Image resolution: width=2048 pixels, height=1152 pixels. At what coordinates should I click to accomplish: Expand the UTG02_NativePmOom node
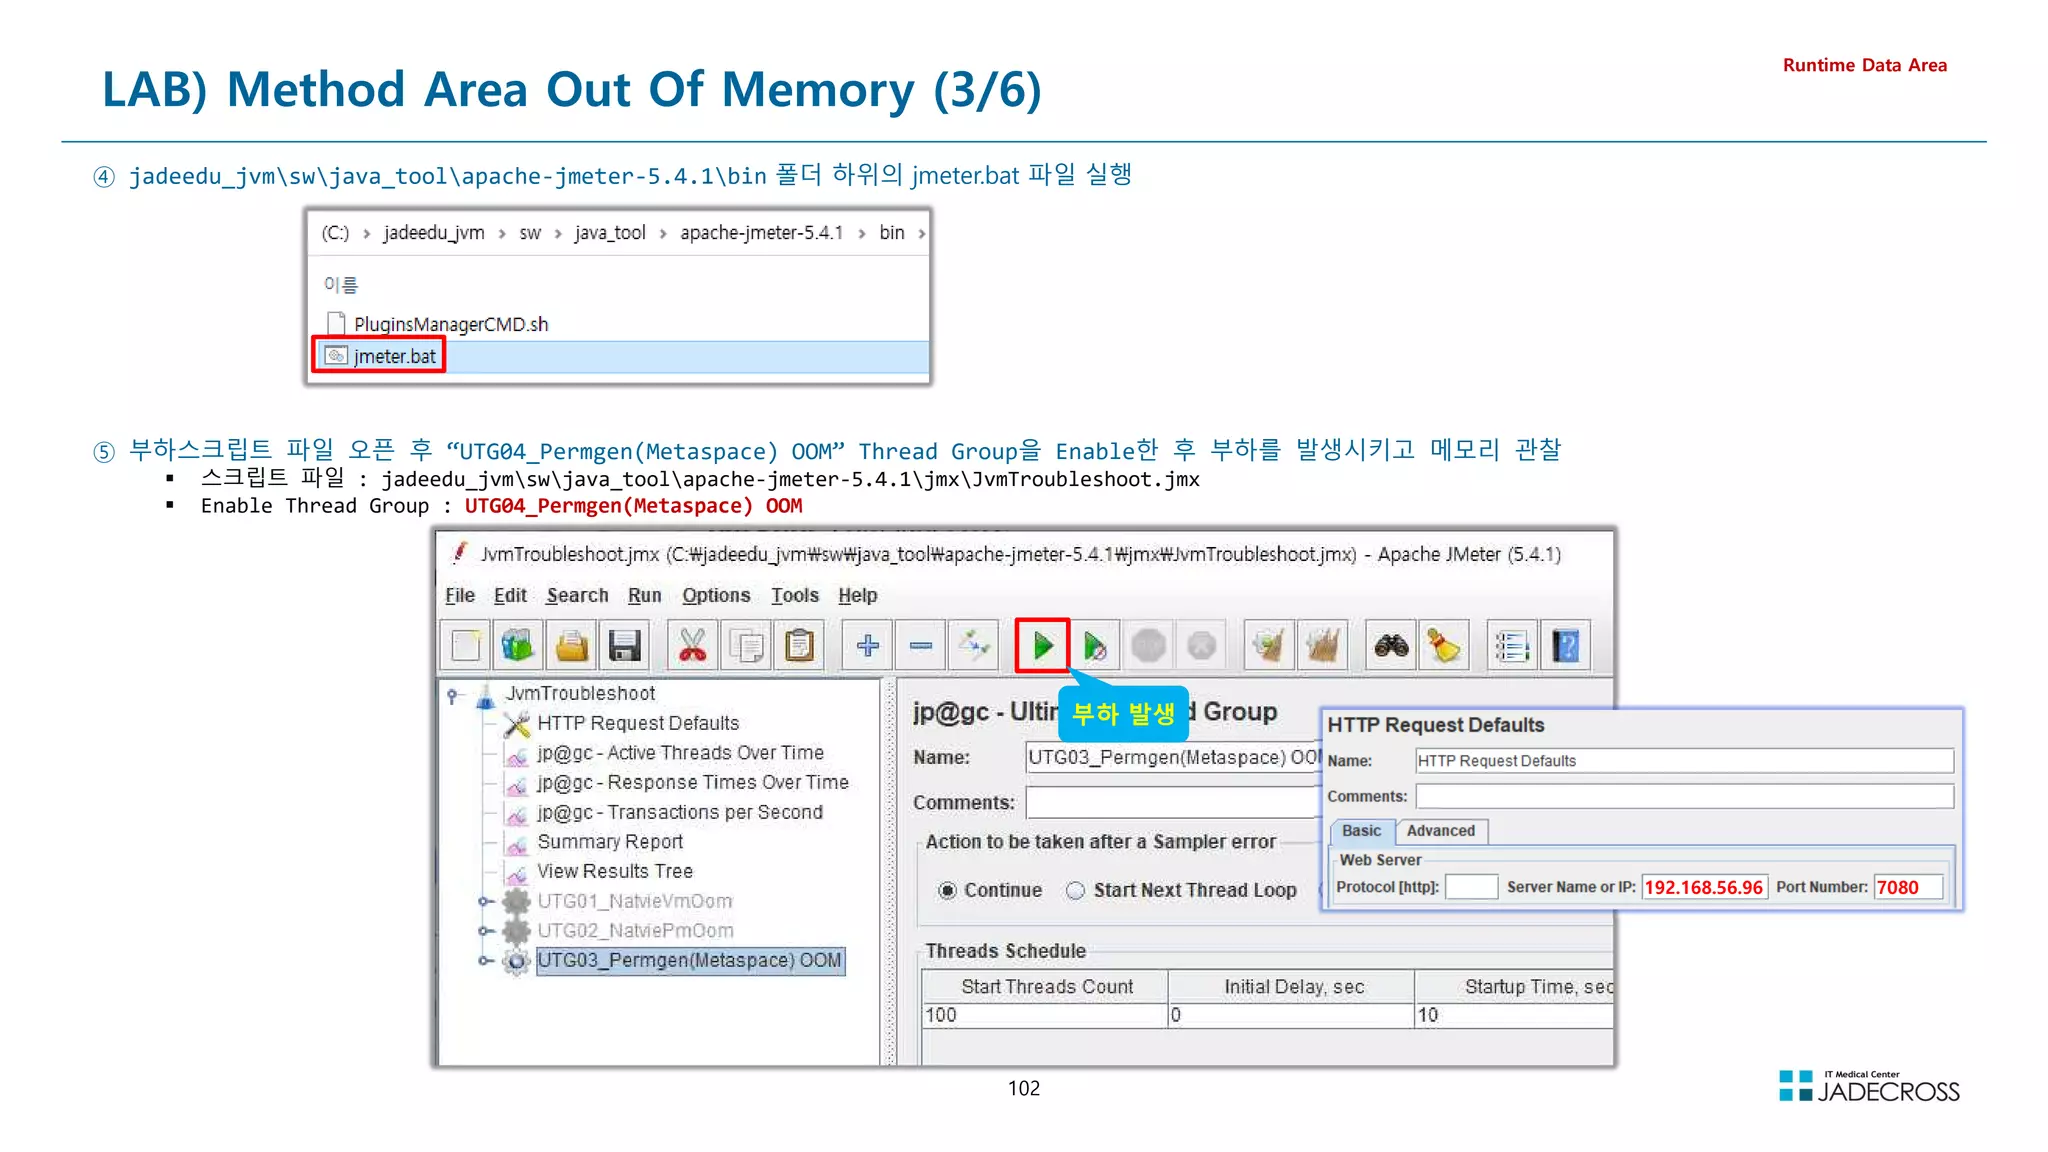485,931
